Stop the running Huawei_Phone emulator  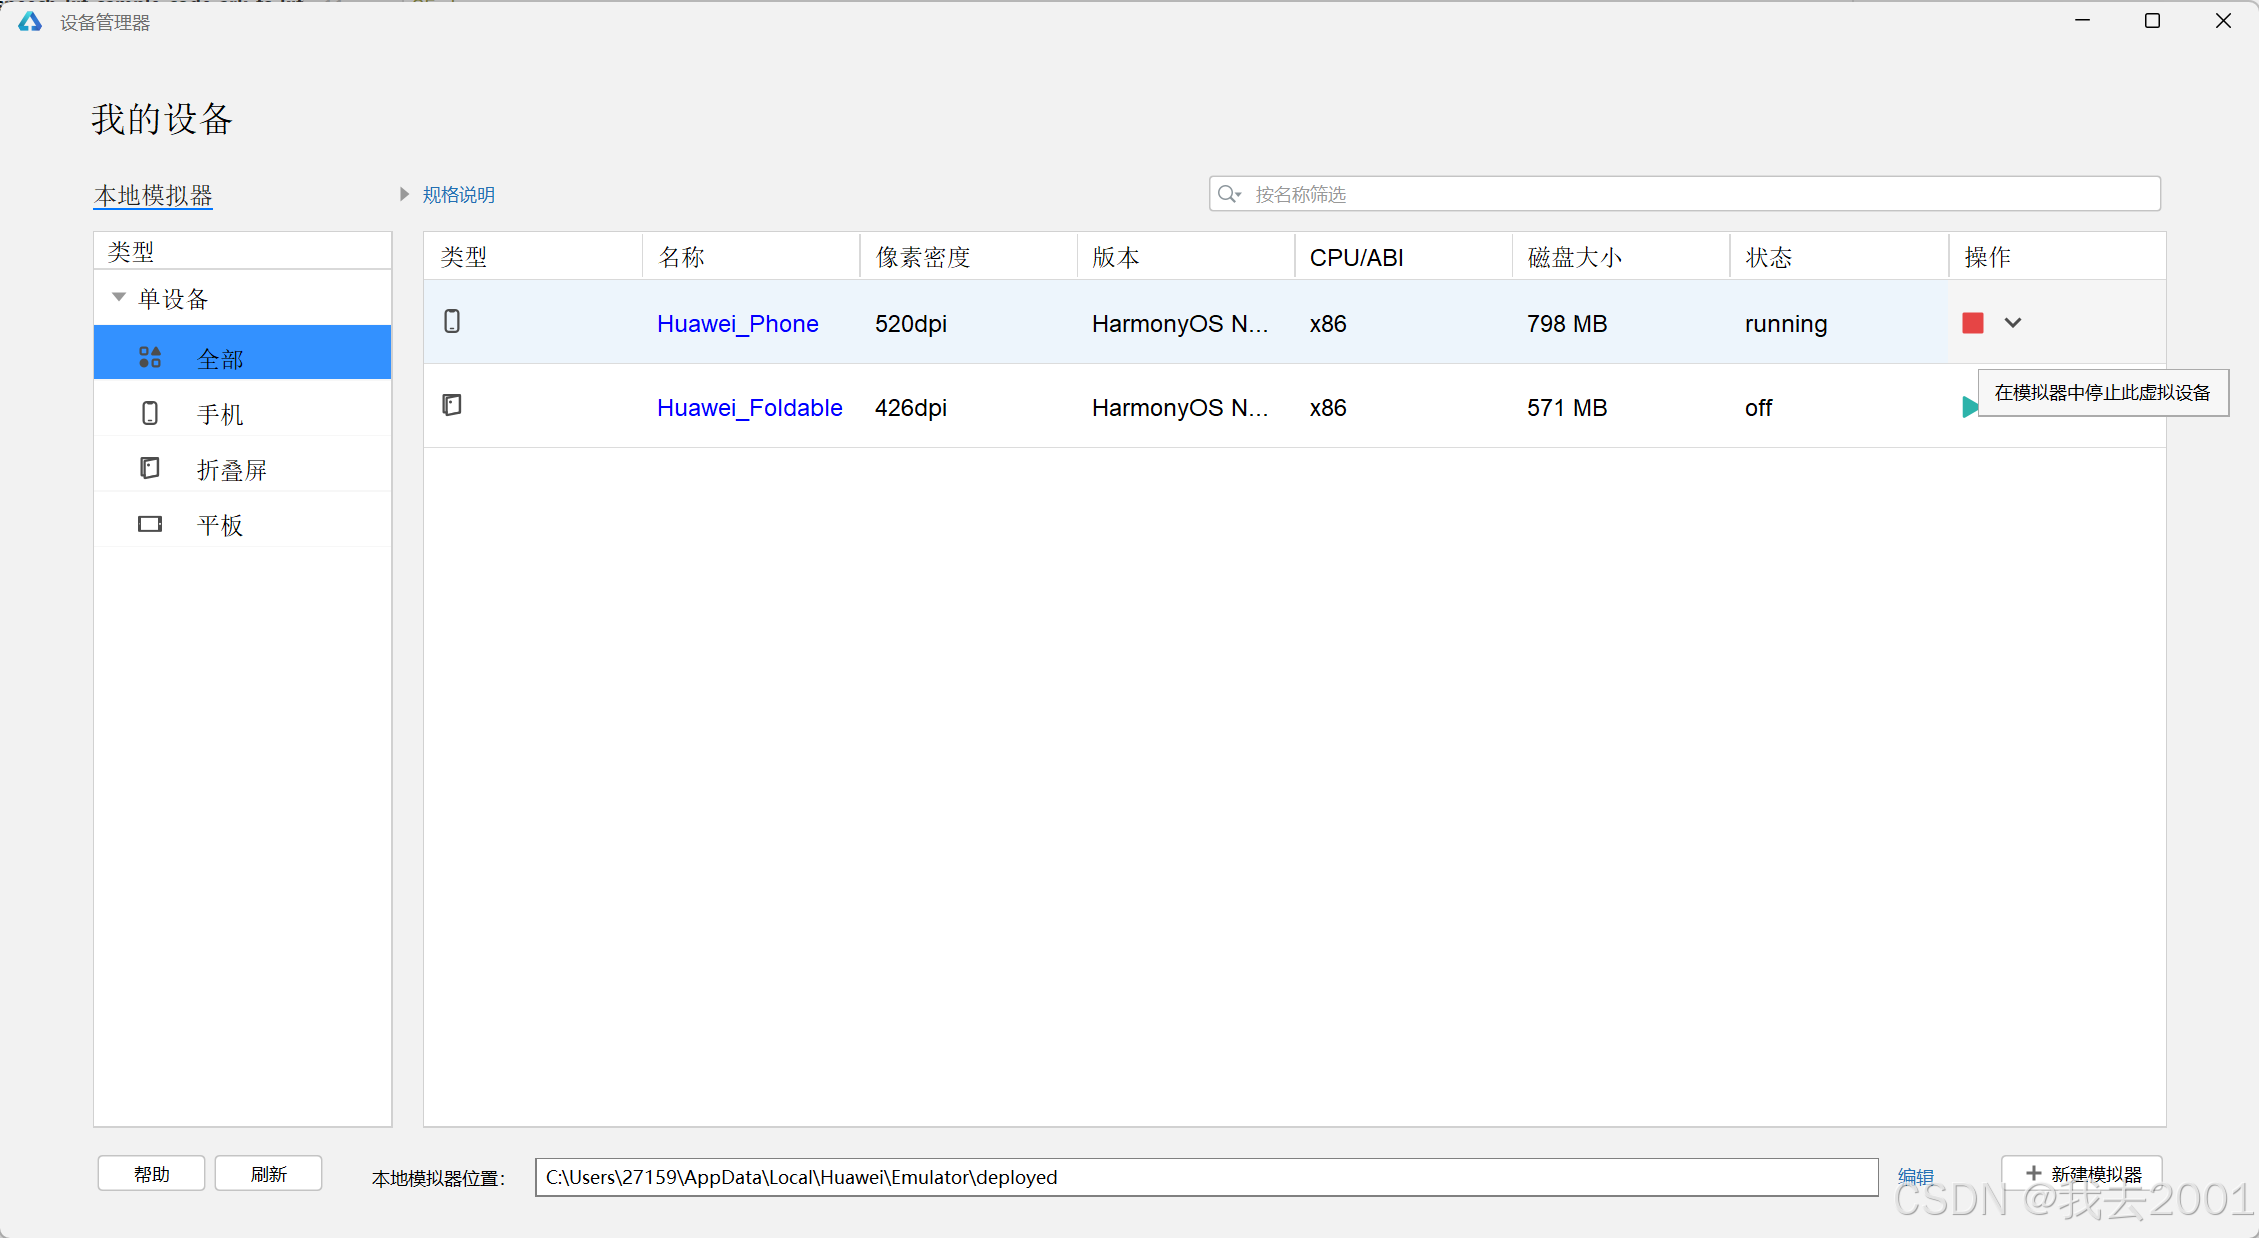click(1972, 323)
